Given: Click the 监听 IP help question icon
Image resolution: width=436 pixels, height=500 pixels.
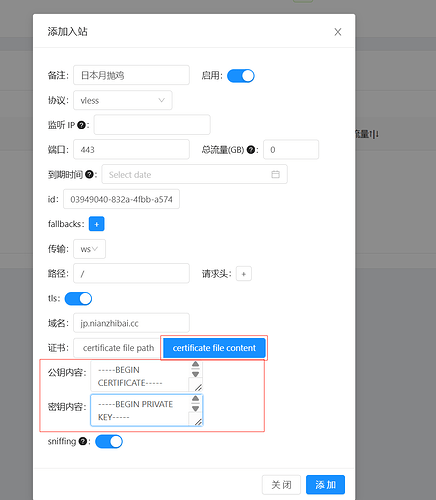Looking at the screenshot, I should pyautogui.click(x=81, y=125).
